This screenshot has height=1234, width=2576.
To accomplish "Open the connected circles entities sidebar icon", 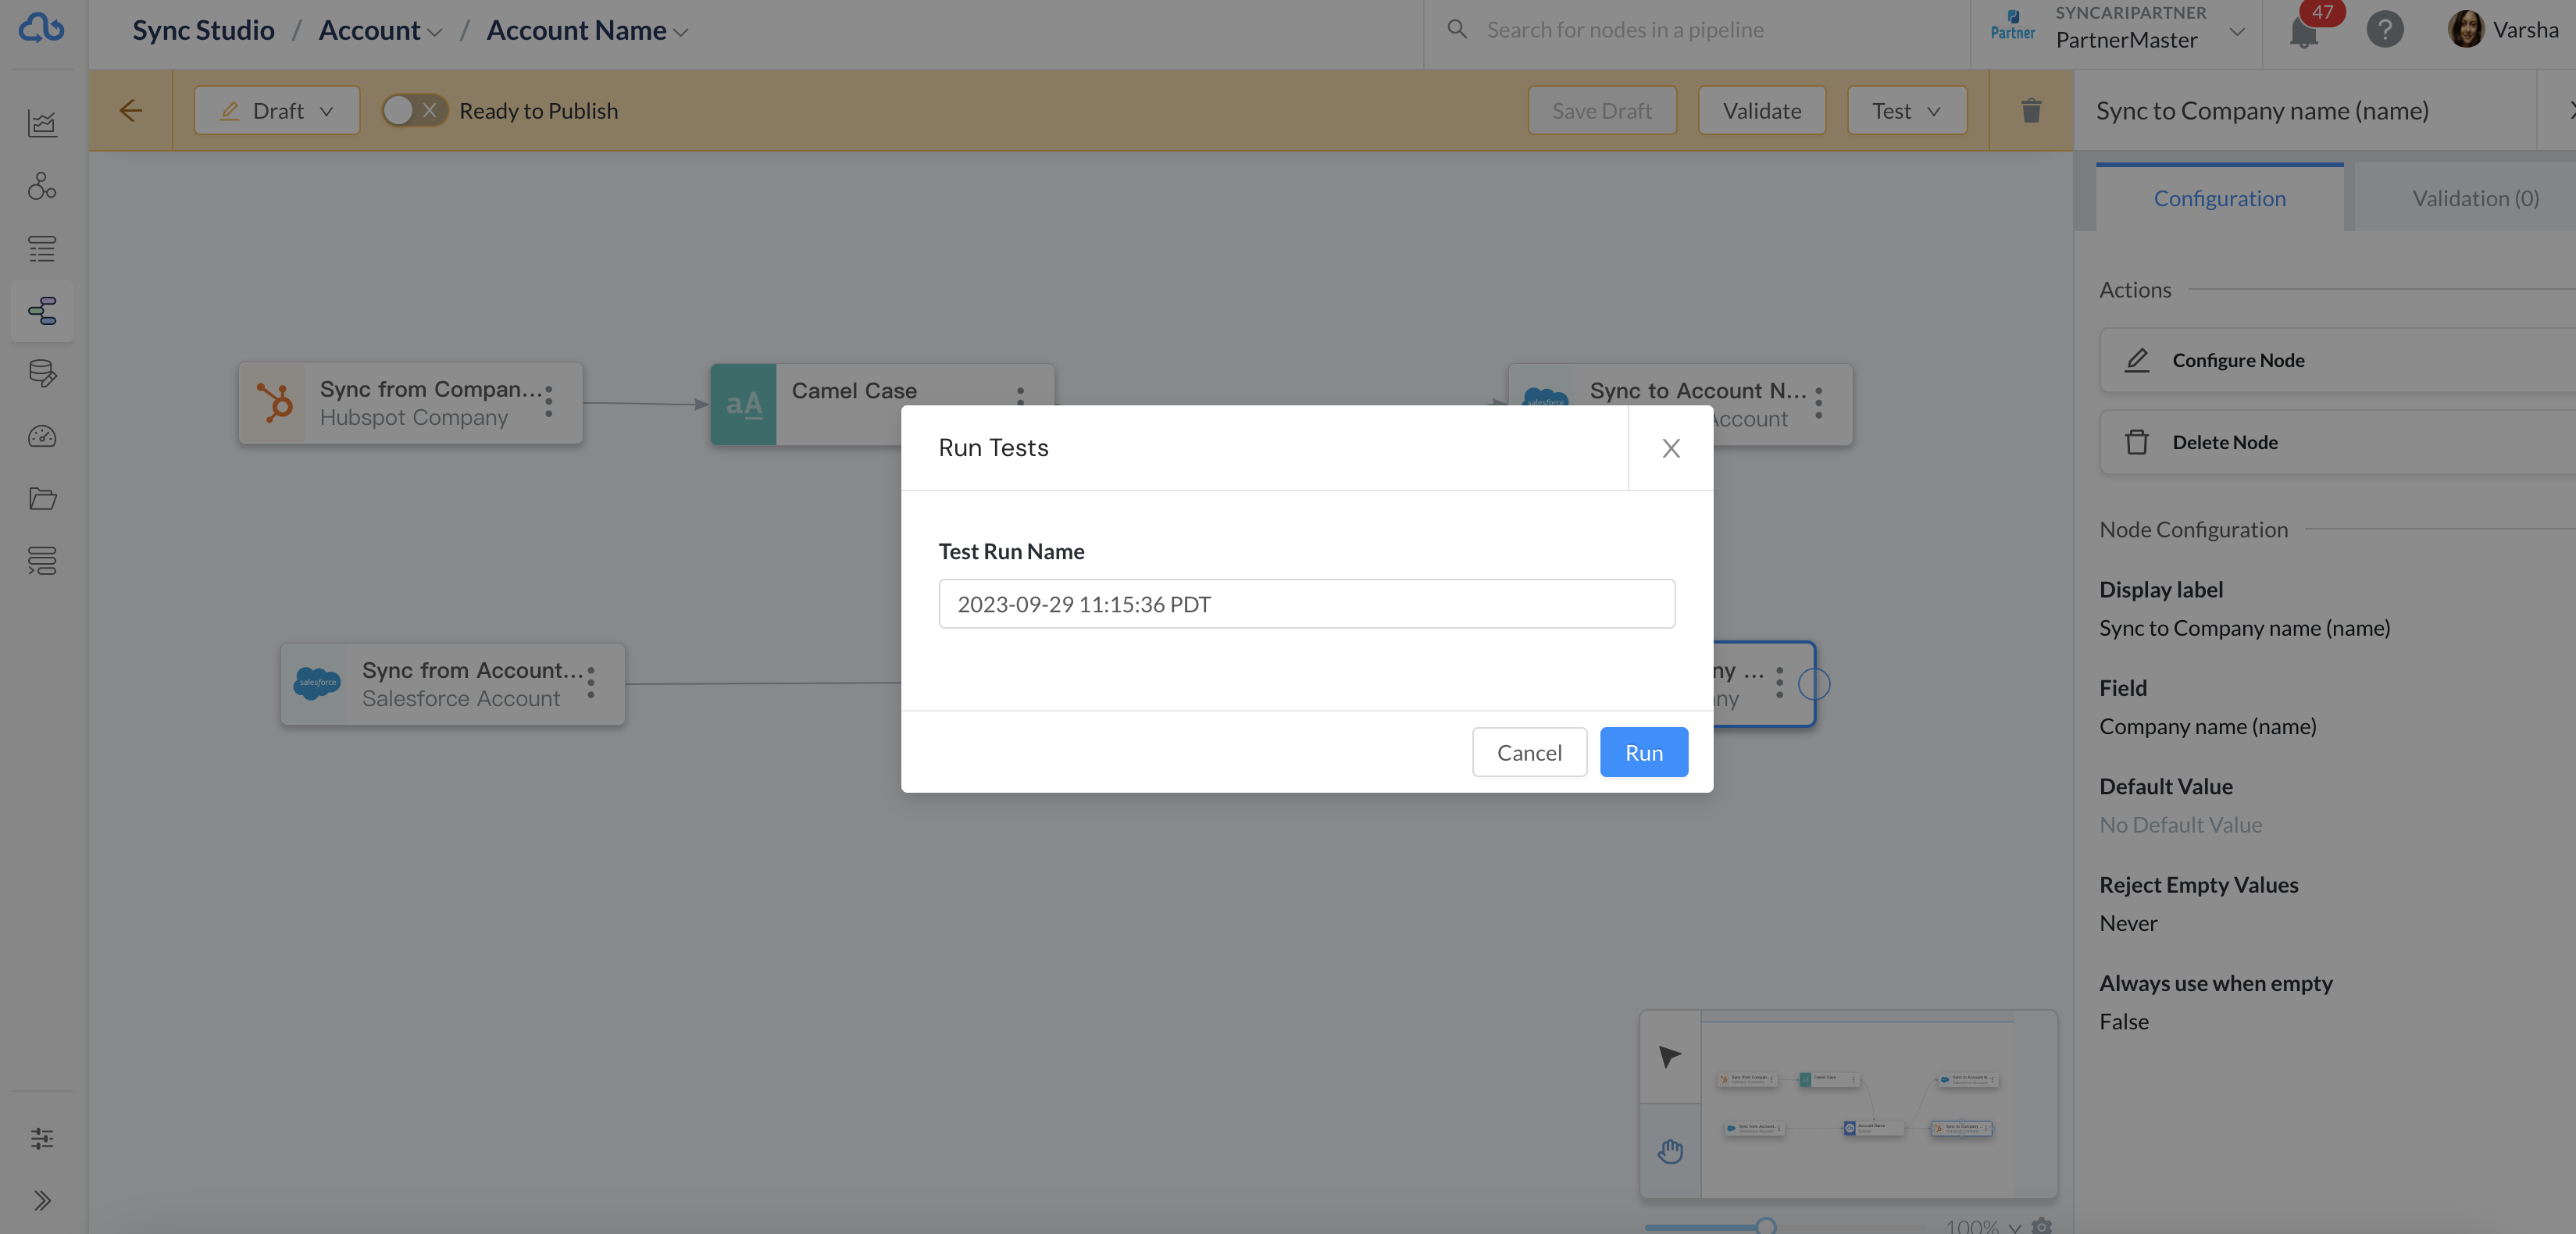I will point(42,186).
